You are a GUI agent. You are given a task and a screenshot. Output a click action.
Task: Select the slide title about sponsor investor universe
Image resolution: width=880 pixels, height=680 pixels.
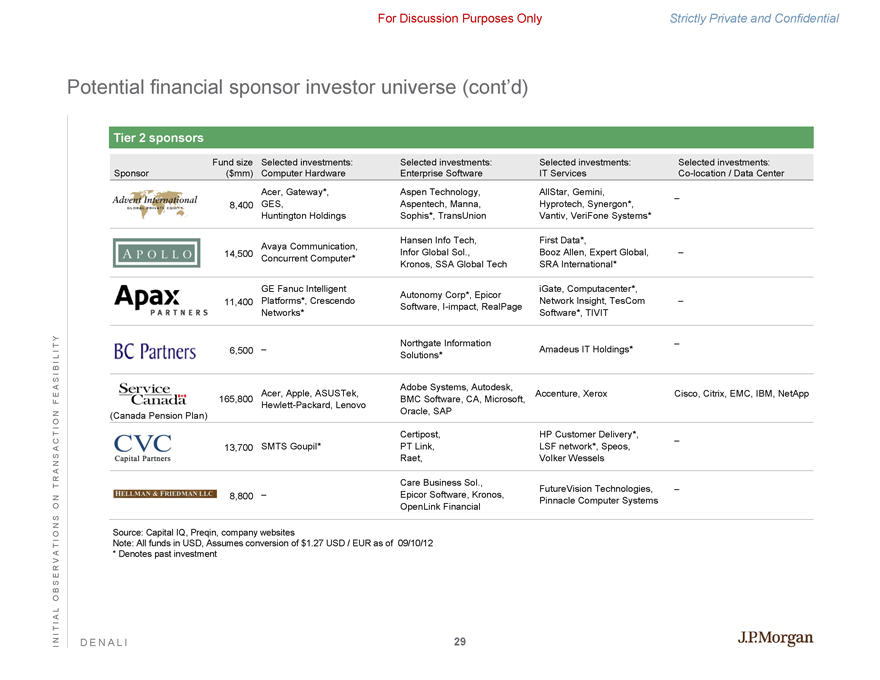click(x=297, y=88)
